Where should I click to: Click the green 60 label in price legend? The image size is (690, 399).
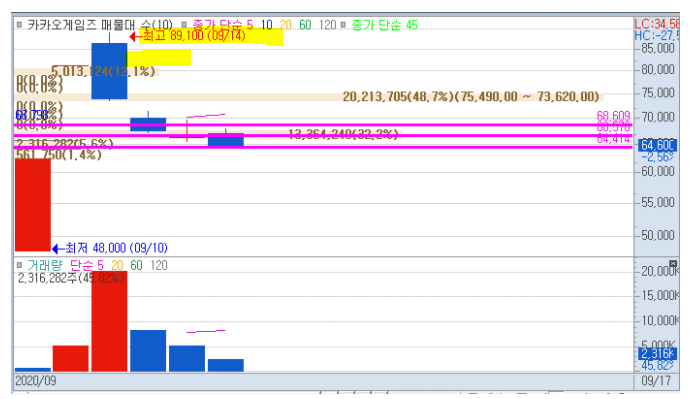click(x=305, y=25)
